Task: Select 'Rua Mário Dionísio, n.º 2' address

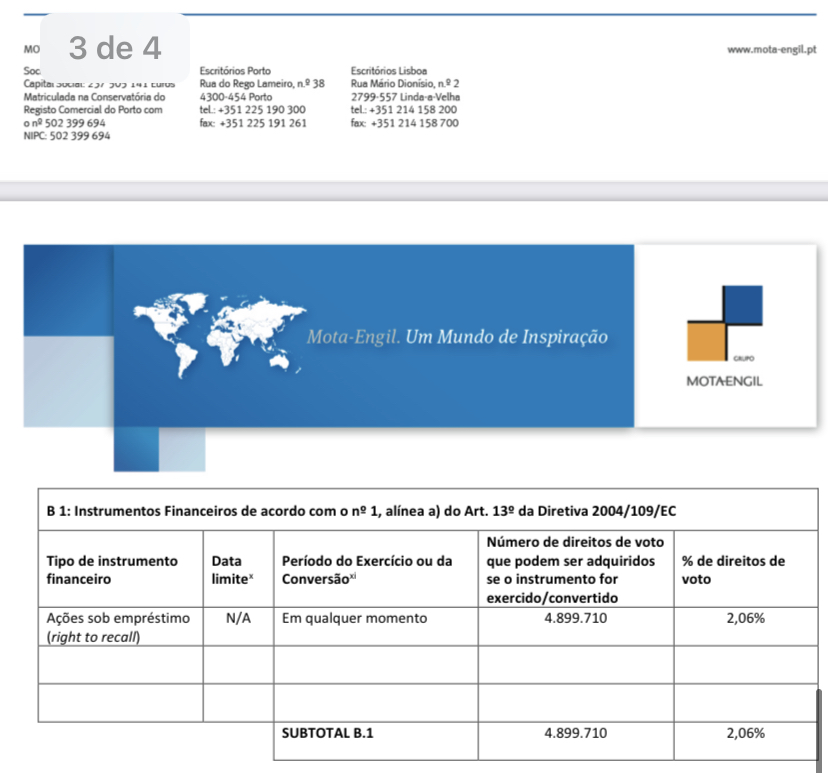Action: pyautogui.click(x=405, y=83)
